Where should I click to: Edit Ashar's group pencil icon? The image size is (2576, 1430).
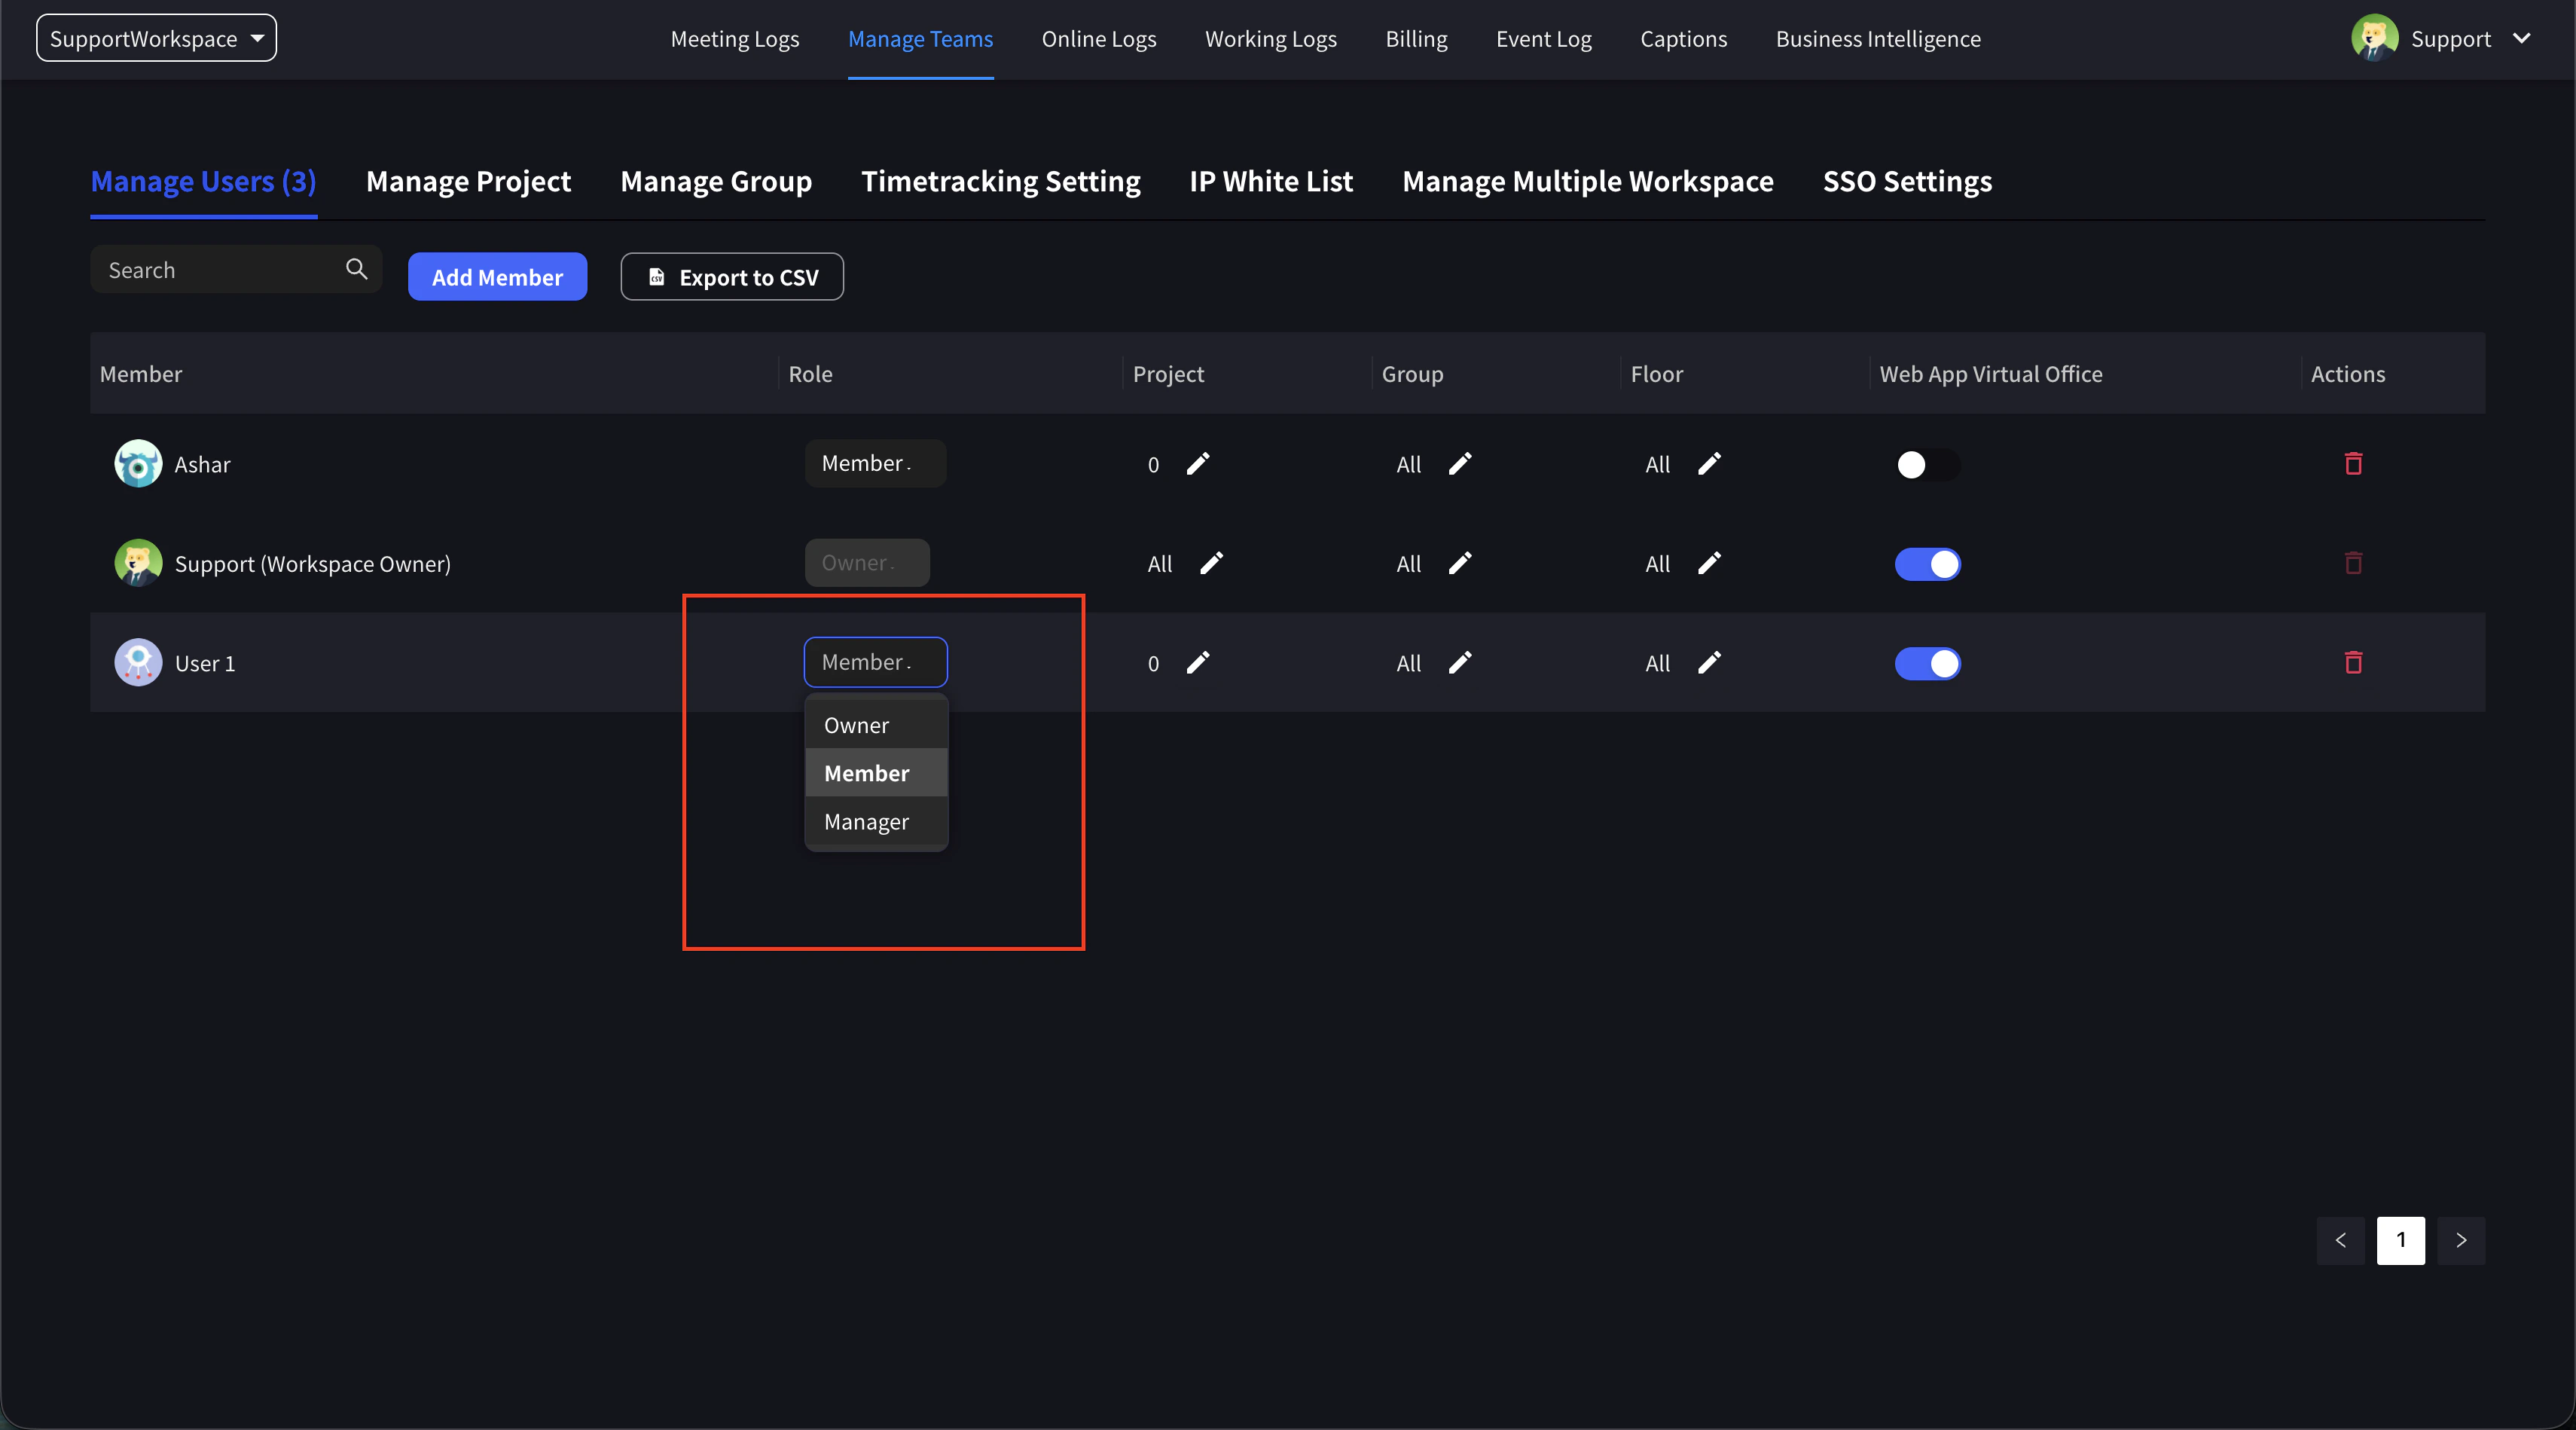1460,464
